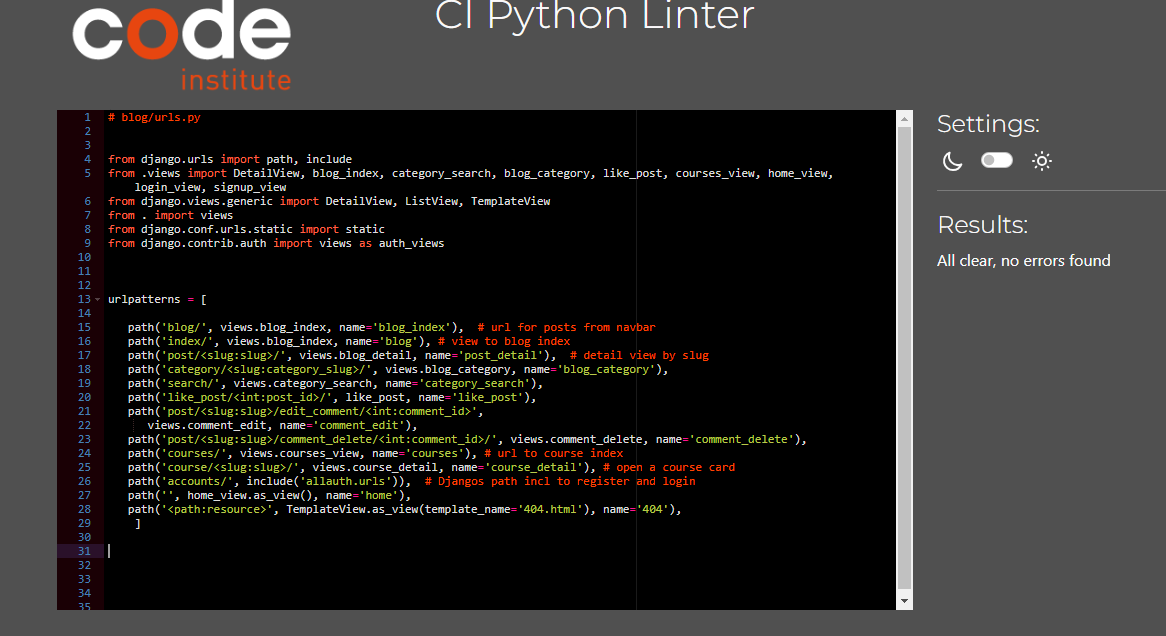Click the sun light mode icon
This screenshot has width=1166, height=636.
tap(1042, 161)
